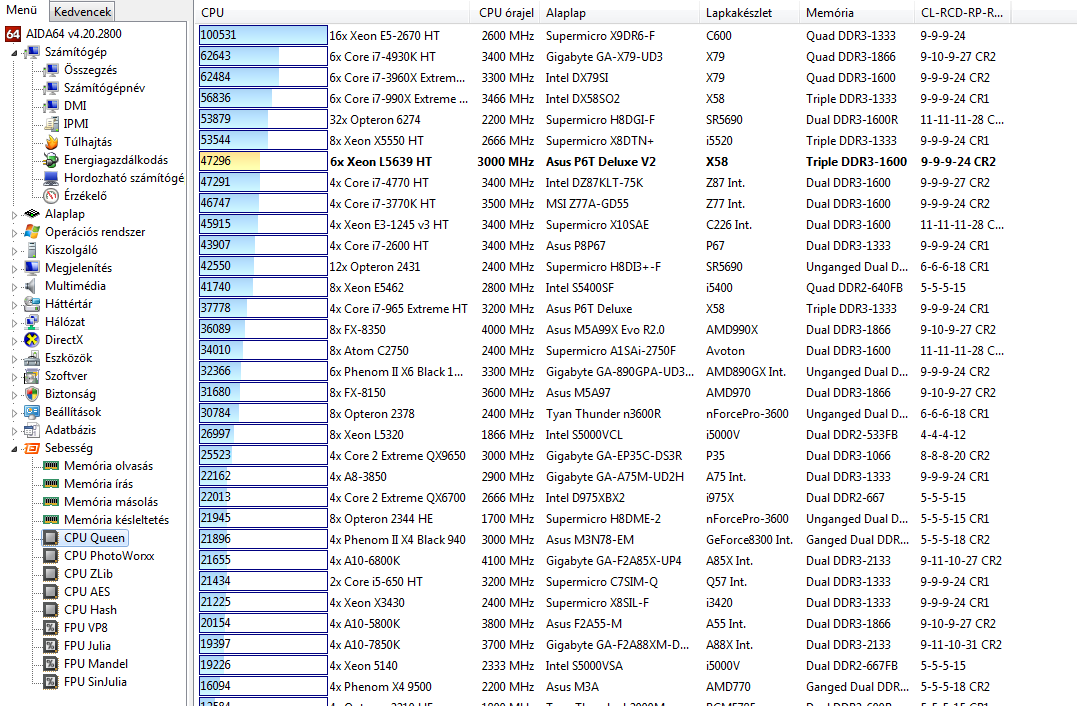Screen dimensions: 1077x722
Task: Click the Számítógépnév icon
Action: pyautogui.click(x=51, y=88)
